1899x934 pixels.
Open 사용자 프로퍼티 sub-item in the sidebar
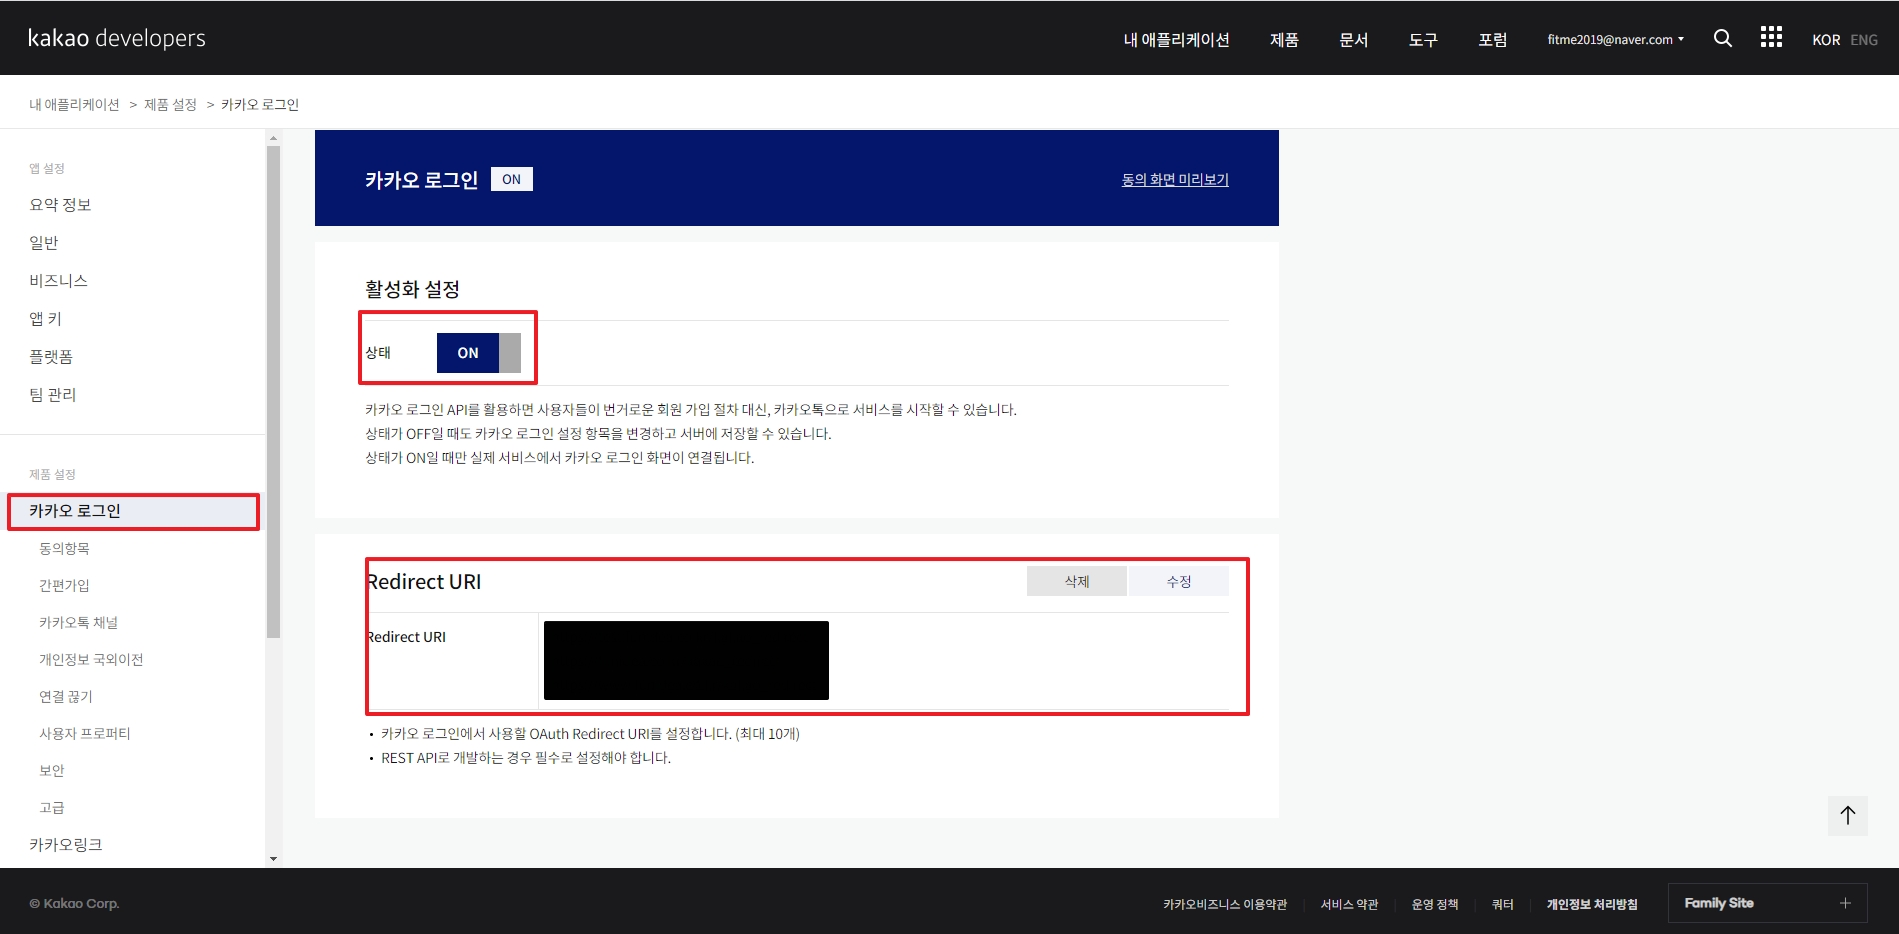click(84, 733)
